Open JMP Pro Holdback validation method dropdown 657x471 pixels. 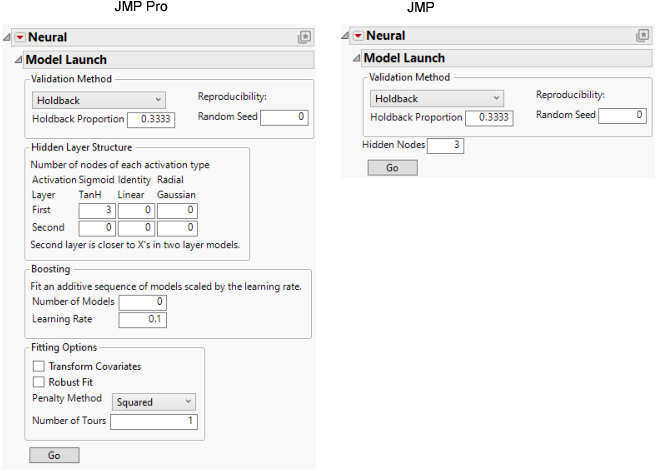tap(98, 100)
